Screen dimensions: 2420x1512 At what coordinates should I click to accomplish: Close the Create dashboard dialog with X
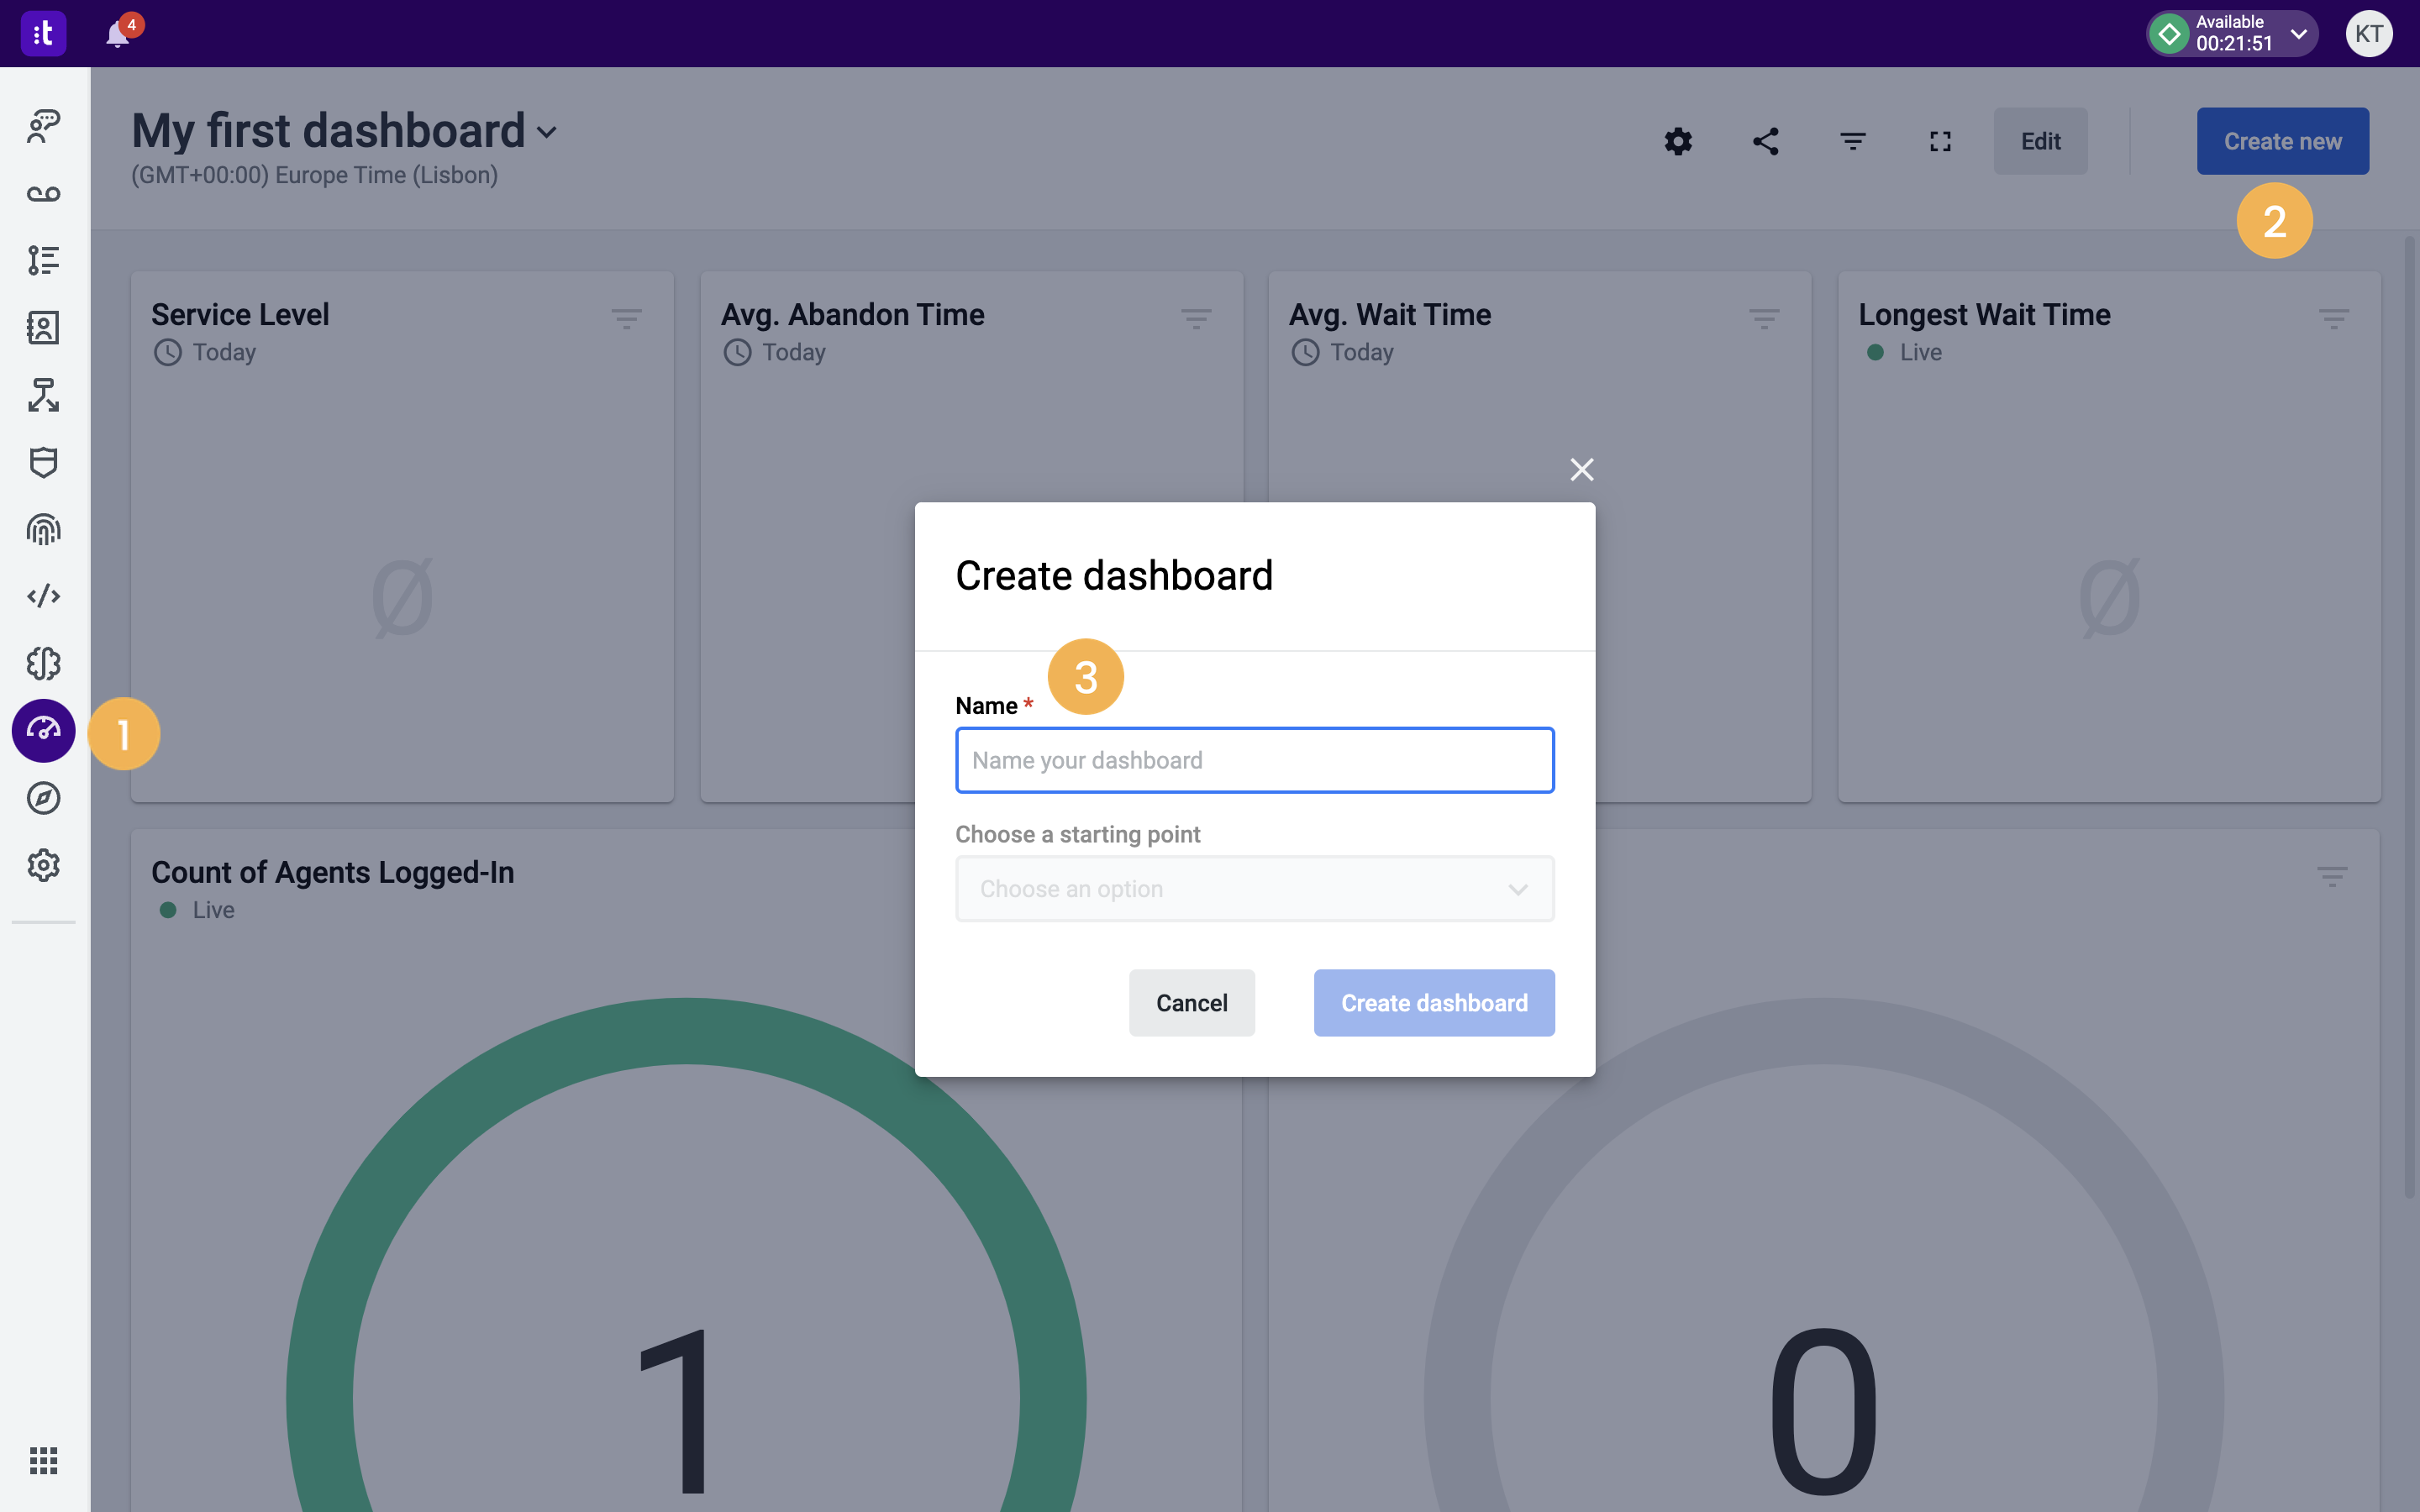[x=1582, y=469]
